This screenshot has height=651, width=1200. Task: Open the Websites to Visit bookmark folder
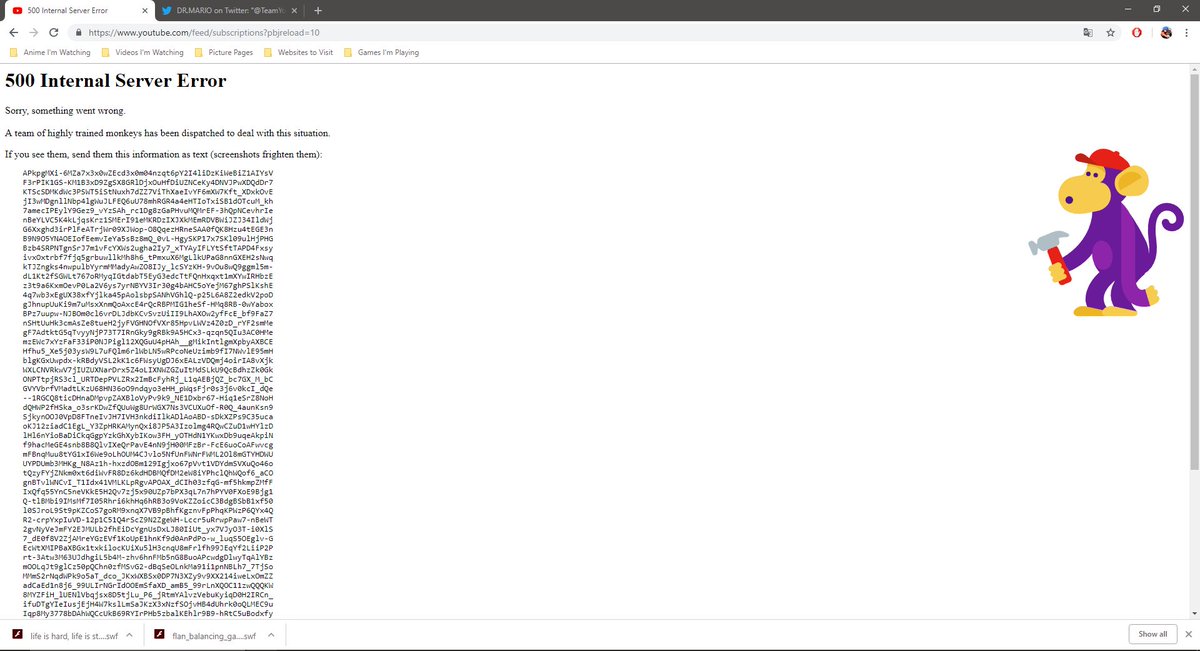(x=299, y=52)
